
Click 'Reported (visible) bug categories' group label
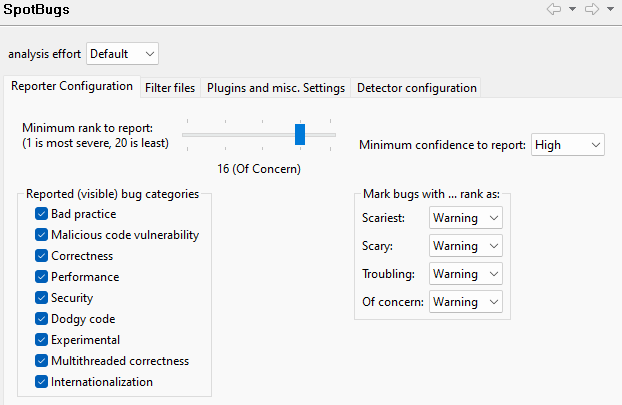pyautogui.click(x=112, y=194)
